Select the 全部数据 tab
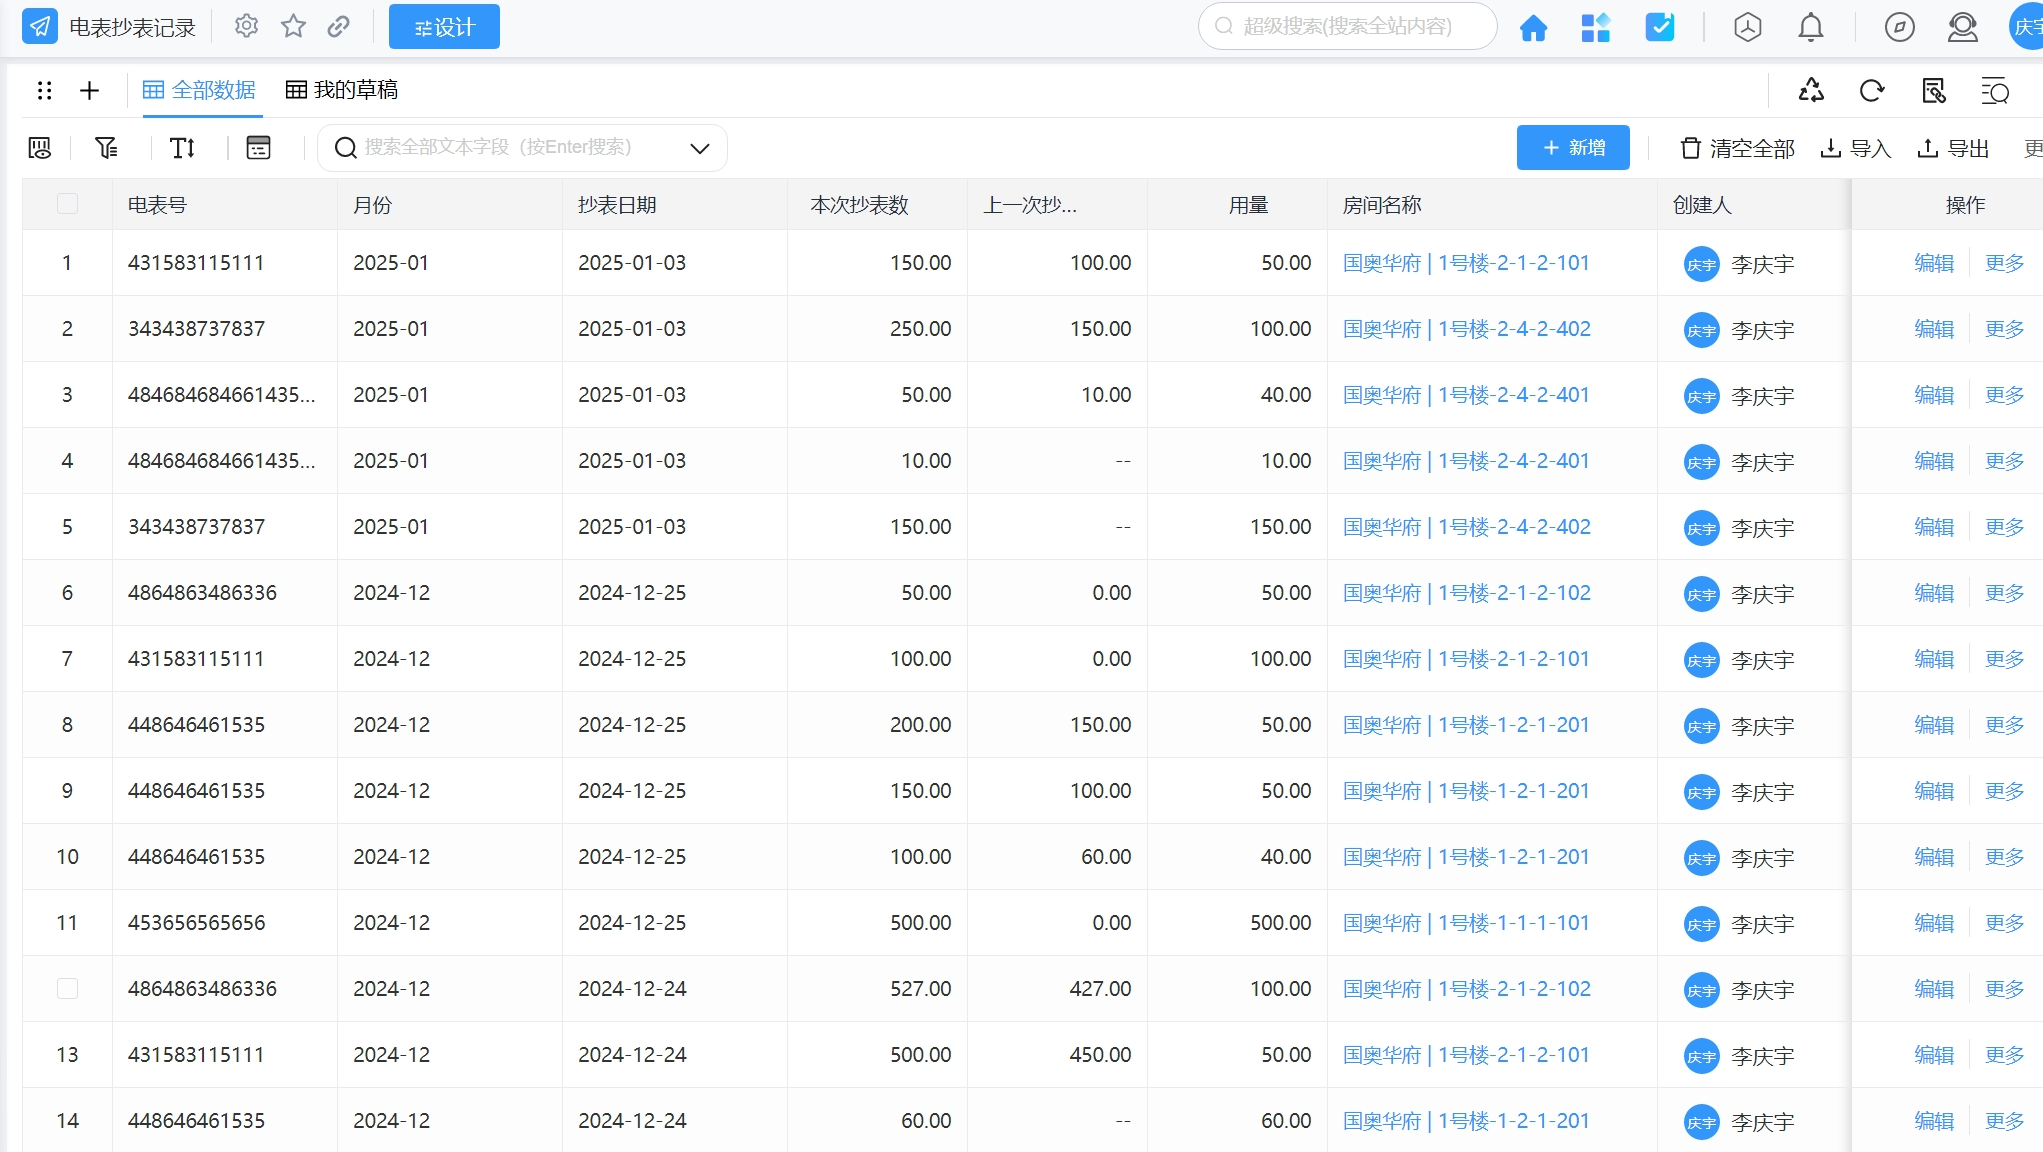The width and height of the screenshot is (2043, 1152). click(199, 90)
